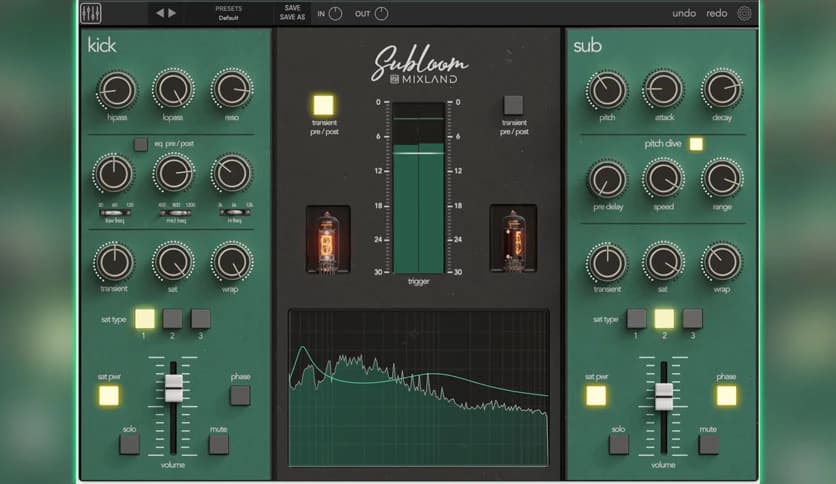Click the sub wrap knob
Viewport: 836px width, 484px height.
pyautogui.click(x=722, y=262)
